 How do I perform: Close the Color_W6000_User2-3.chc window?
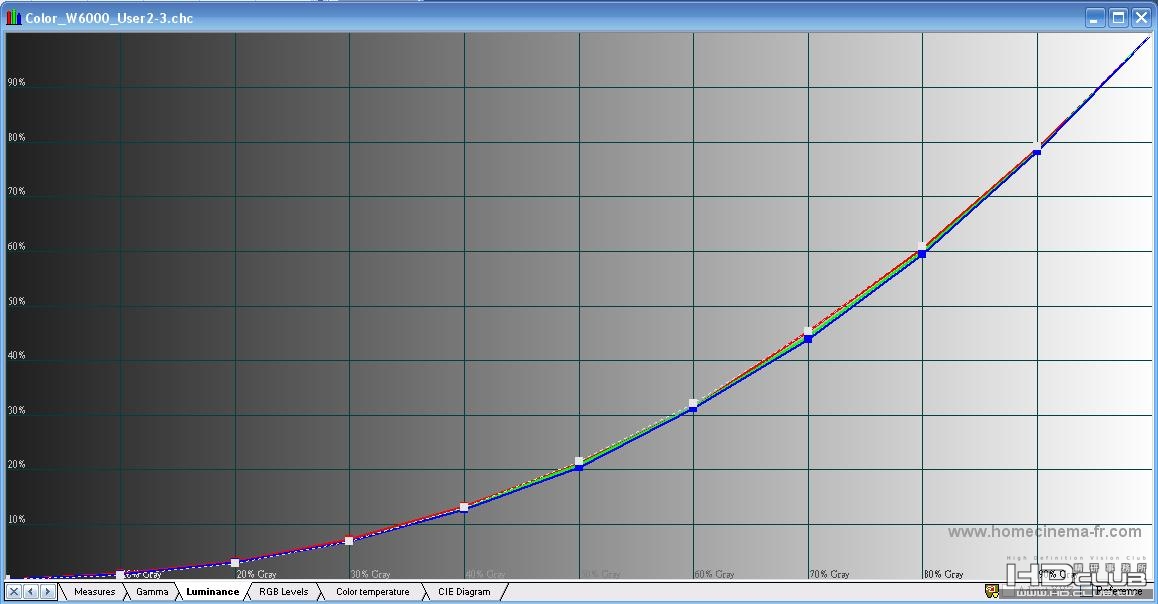(x=1141, y=18)
